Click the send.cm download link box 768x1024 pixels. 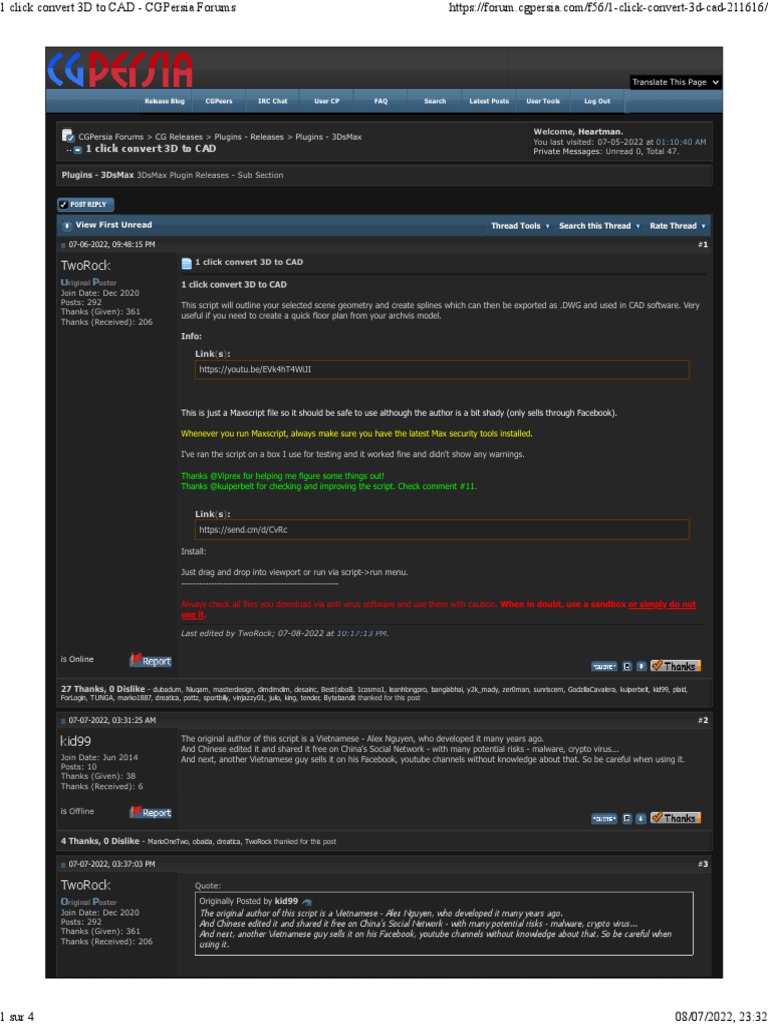tap(442, 530)
